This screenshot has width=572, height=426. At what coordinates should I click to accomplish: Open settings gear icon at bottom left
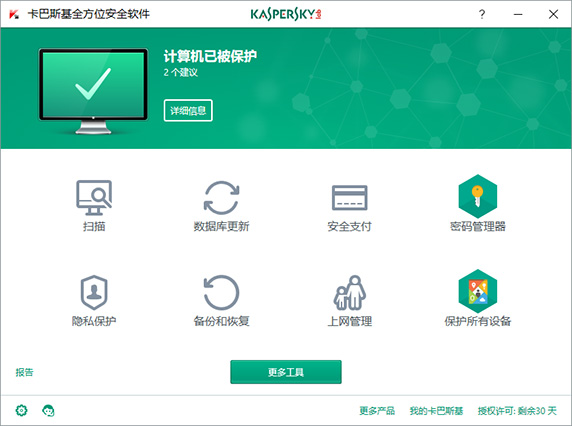coord(22,410)
